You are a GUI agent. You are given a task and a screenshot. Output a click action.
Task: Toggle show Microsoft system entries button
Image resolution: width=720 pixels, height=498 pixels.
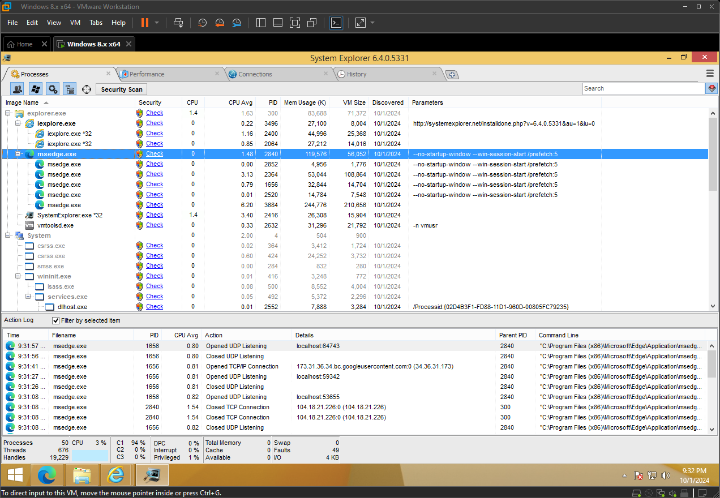[x=35, y=89]
